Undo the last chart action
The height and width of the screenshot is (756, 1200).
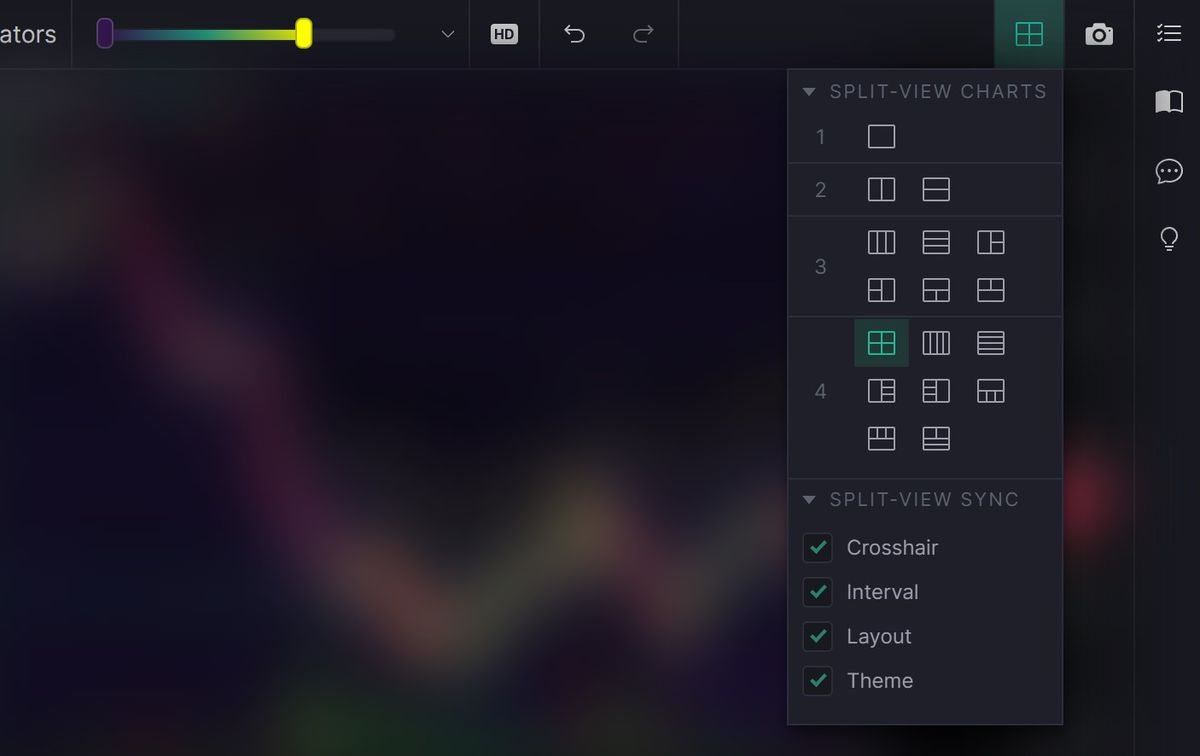pos(574,34)
